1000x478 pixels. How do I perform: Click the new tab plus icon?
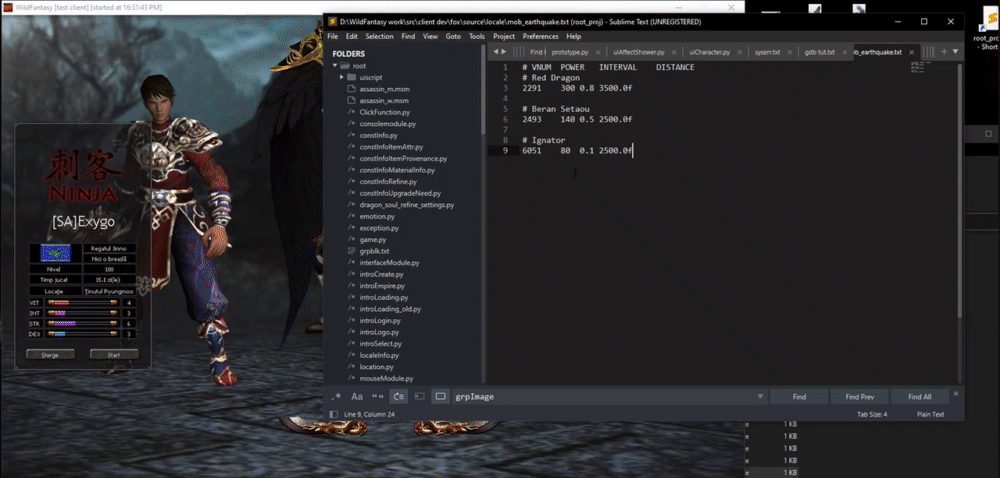click(x=944, y=52)
